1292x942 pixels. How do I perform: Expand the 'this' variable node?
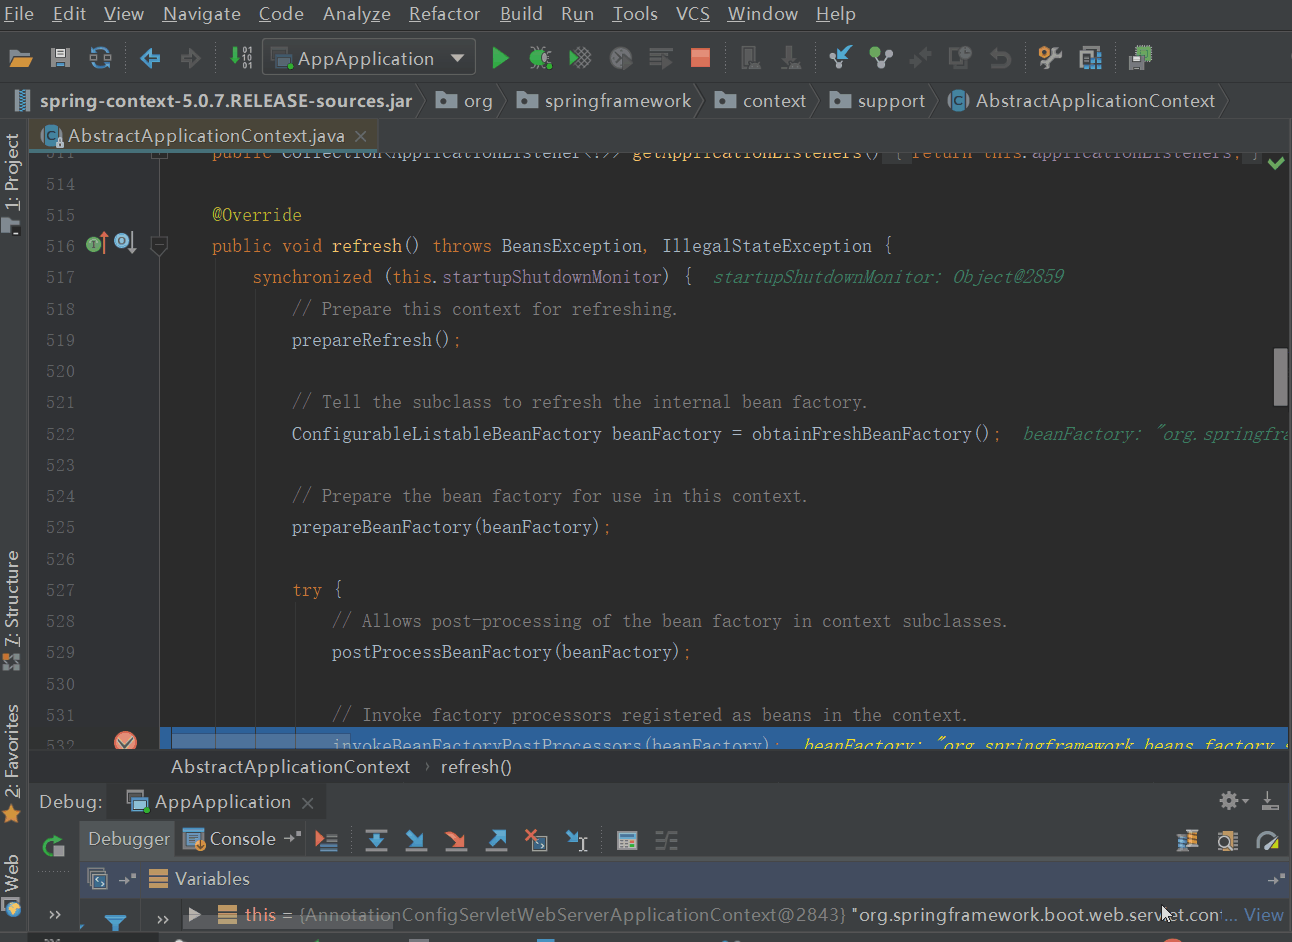pos(195,914)
